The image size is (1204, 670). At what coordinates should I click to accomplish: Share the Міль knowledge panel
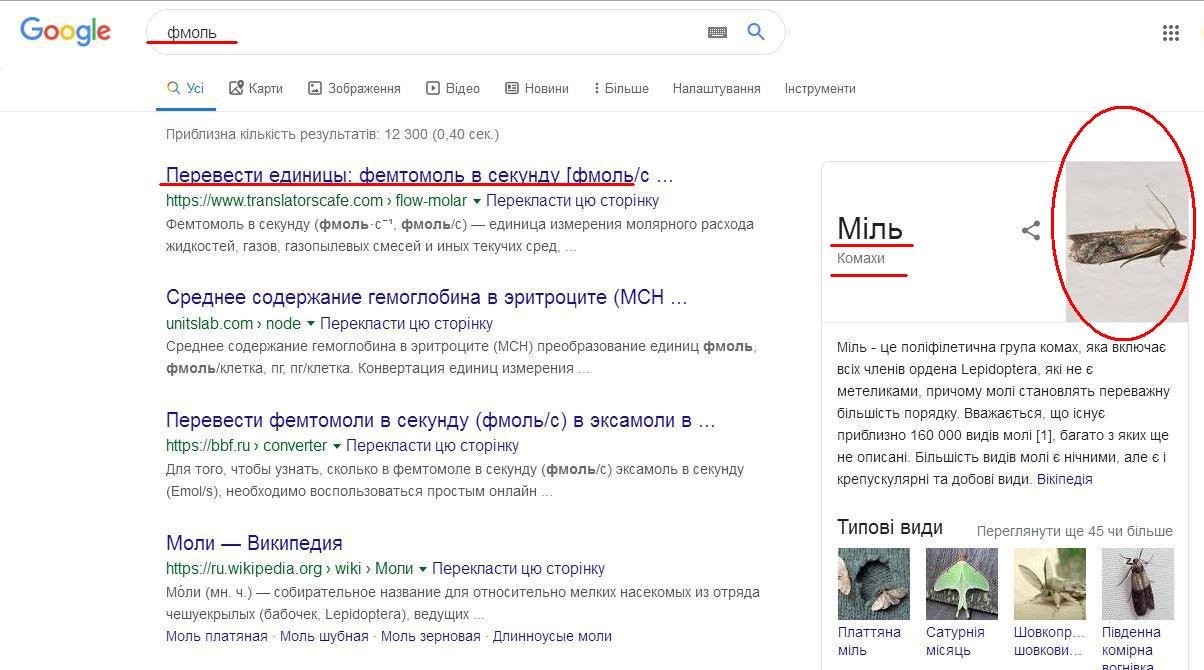[x=1030, y=231]
